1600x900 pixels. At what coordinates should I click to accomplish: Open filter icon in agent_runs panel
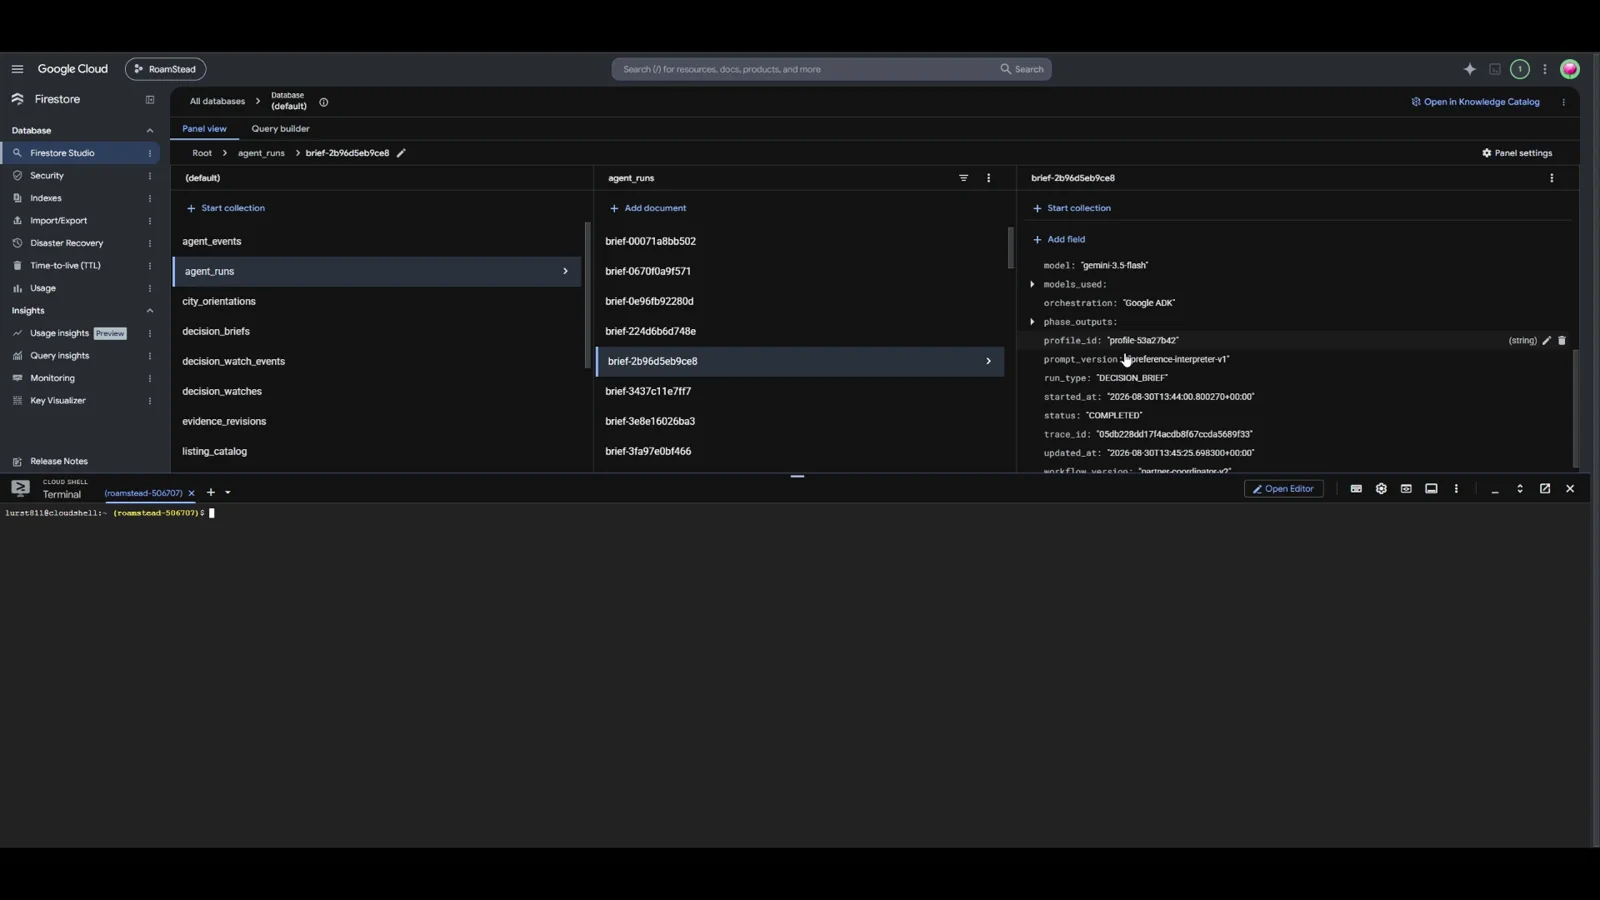click(x=963, y=178)
